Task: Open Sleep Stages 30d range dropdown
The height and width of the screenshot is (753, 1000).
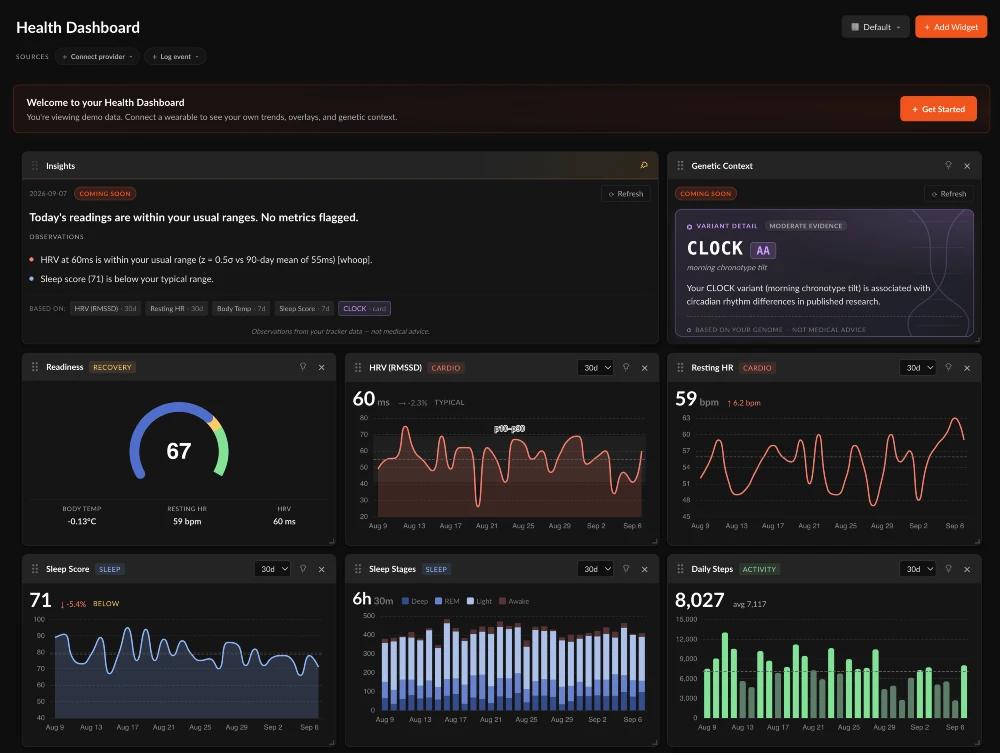Action: tap(596, 569)
